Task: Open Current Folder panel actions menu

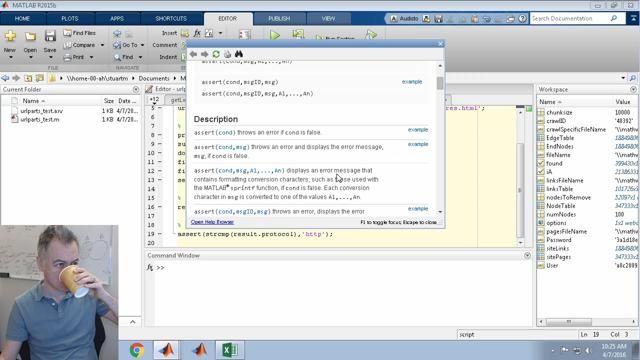Action: [136, 89]
